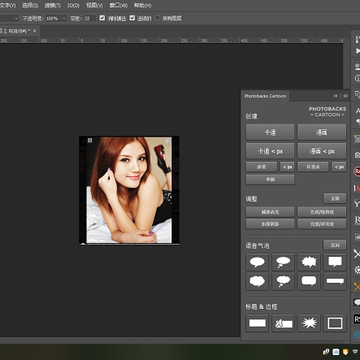Click the 反向 button beside 语音气泡
This screenshot has width=360, height=360.
click(335, 245)
